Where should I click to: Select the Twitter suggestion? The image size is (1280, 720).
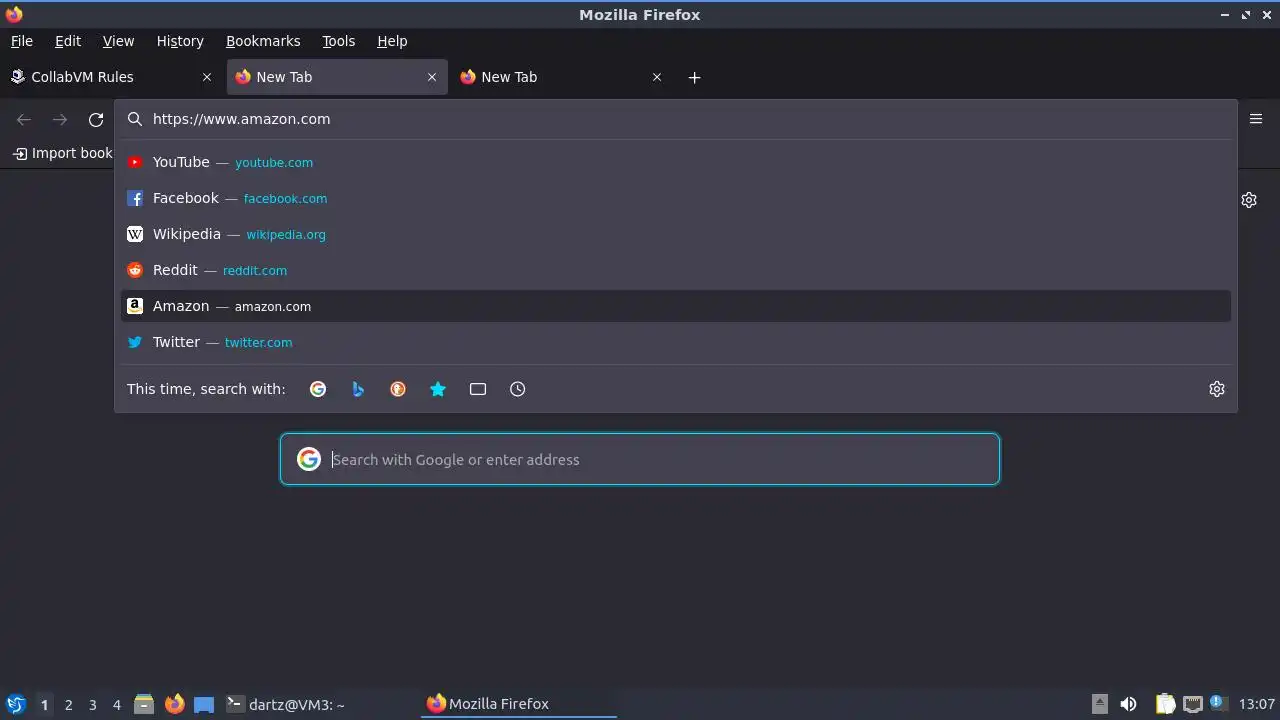point(676,342)
